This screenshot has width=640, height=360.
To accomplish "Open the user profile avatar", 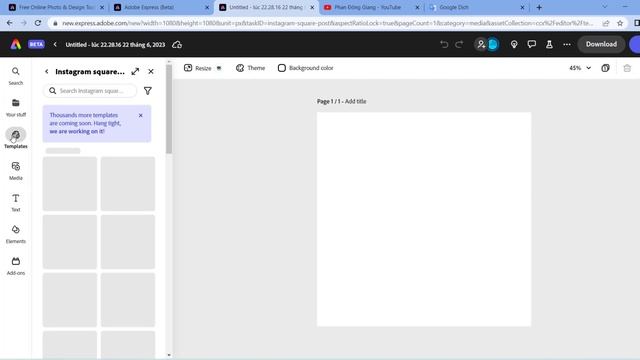I will click(493, 44).
